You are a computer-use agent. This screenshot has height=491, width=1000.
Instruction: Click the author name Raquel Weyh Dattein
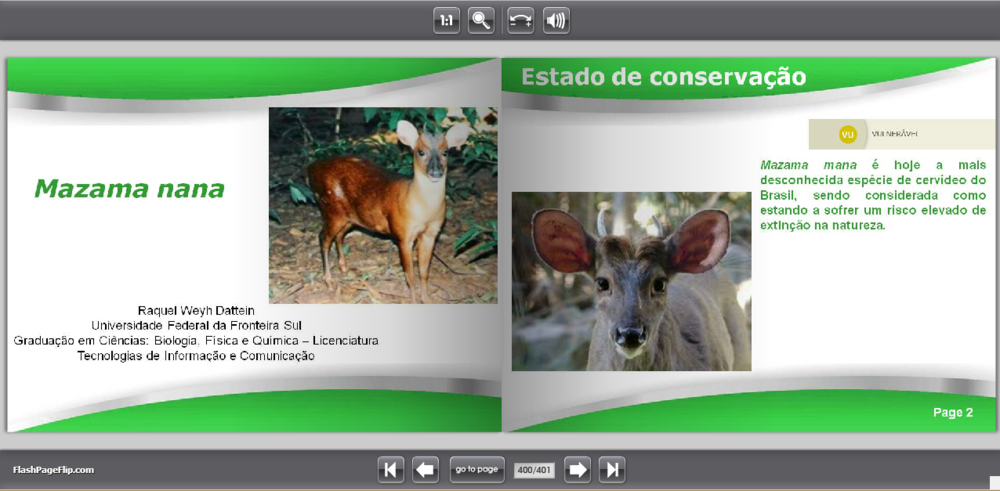click(x=196, y=310)
